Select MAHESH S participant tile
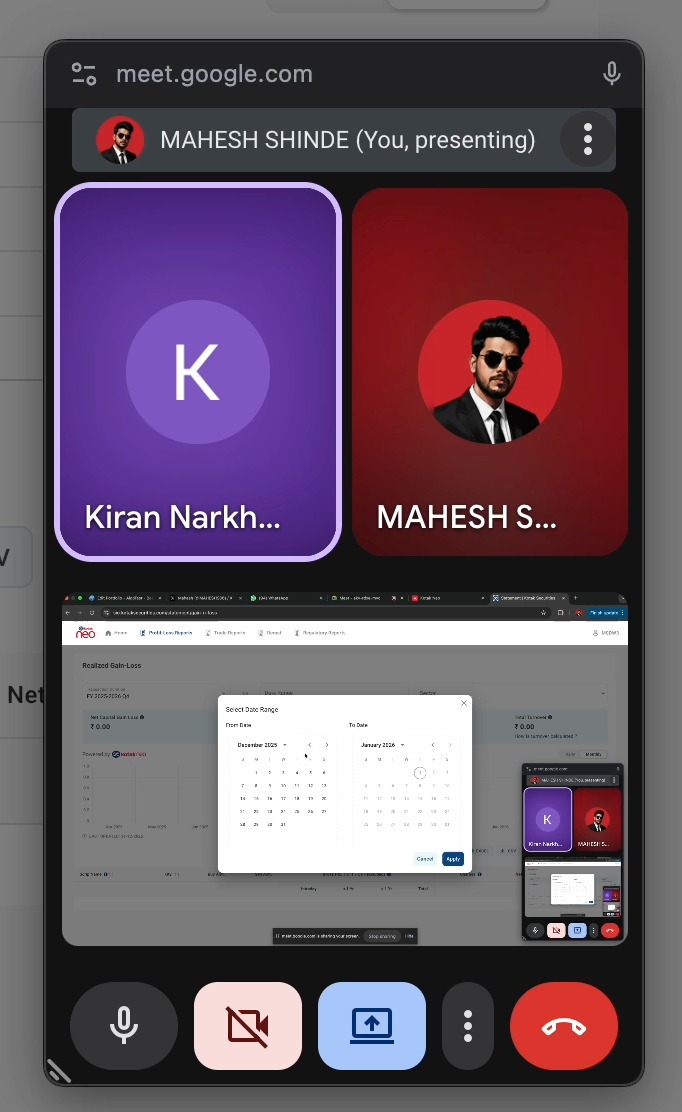 [x=490, y=372]
